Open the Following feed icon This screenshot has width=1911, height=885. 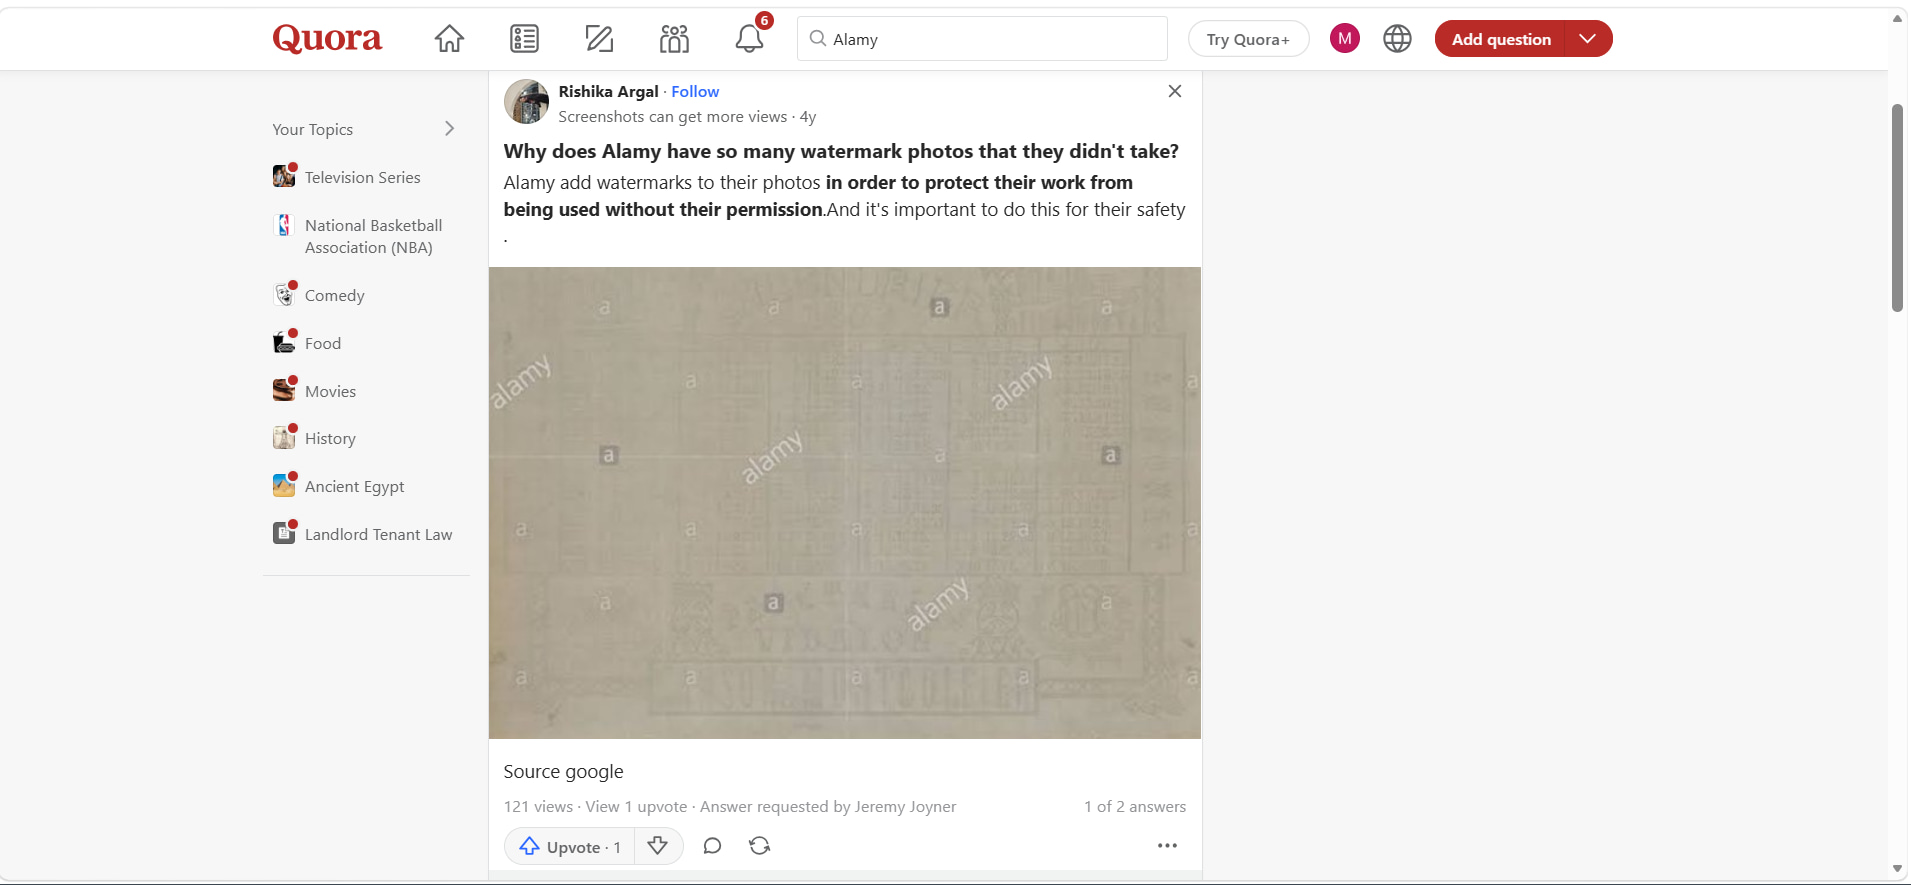click(x=524, y=39)
